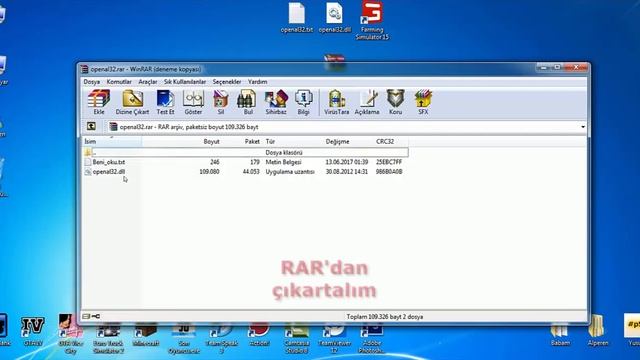The width and height of the screenshot is (640, 360).
Task: Open the Babam folder on desktop
Action: tap(560, 333)
